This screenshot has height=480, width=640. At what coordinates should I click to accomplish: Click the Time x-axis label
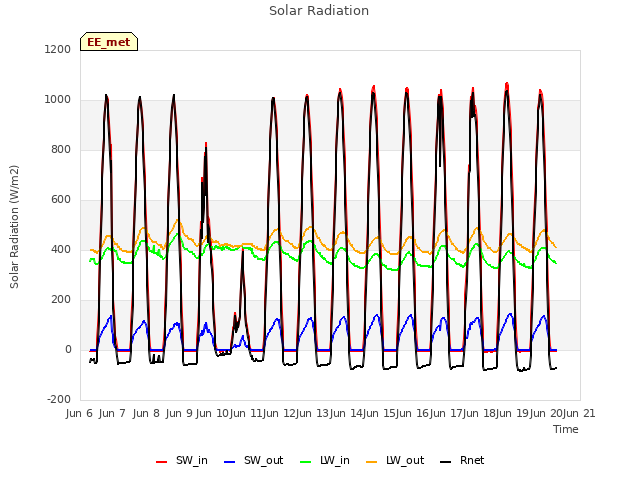coord(566,429)
